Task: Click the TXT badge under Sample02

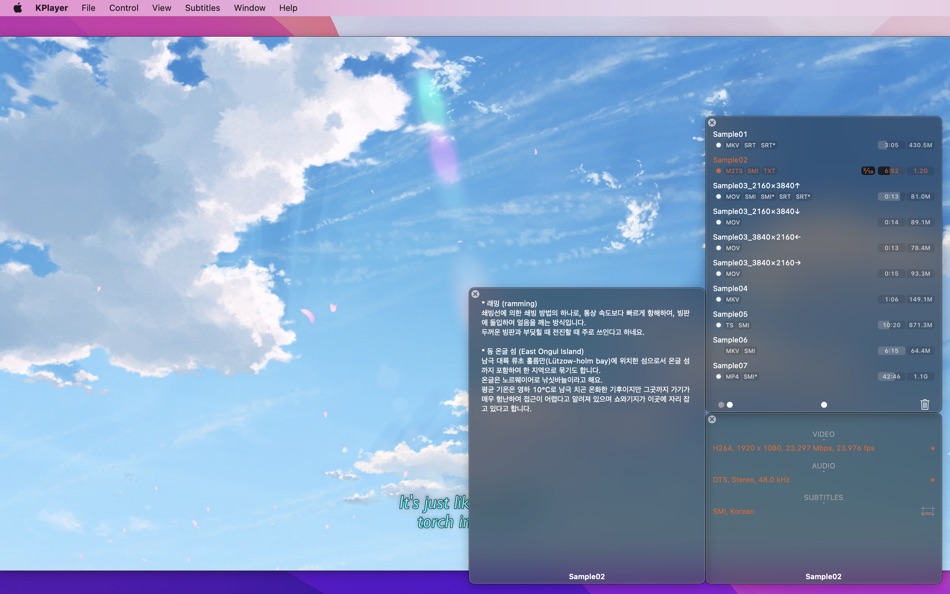Action: click(769, 171)
